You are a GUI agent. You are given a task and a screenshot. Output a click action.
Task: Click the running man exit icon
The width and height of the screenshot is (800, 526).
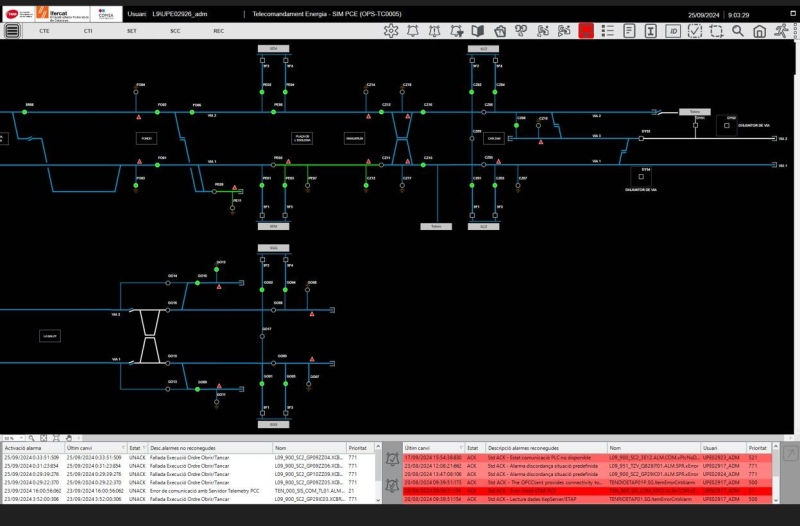(x=783, y=31)
